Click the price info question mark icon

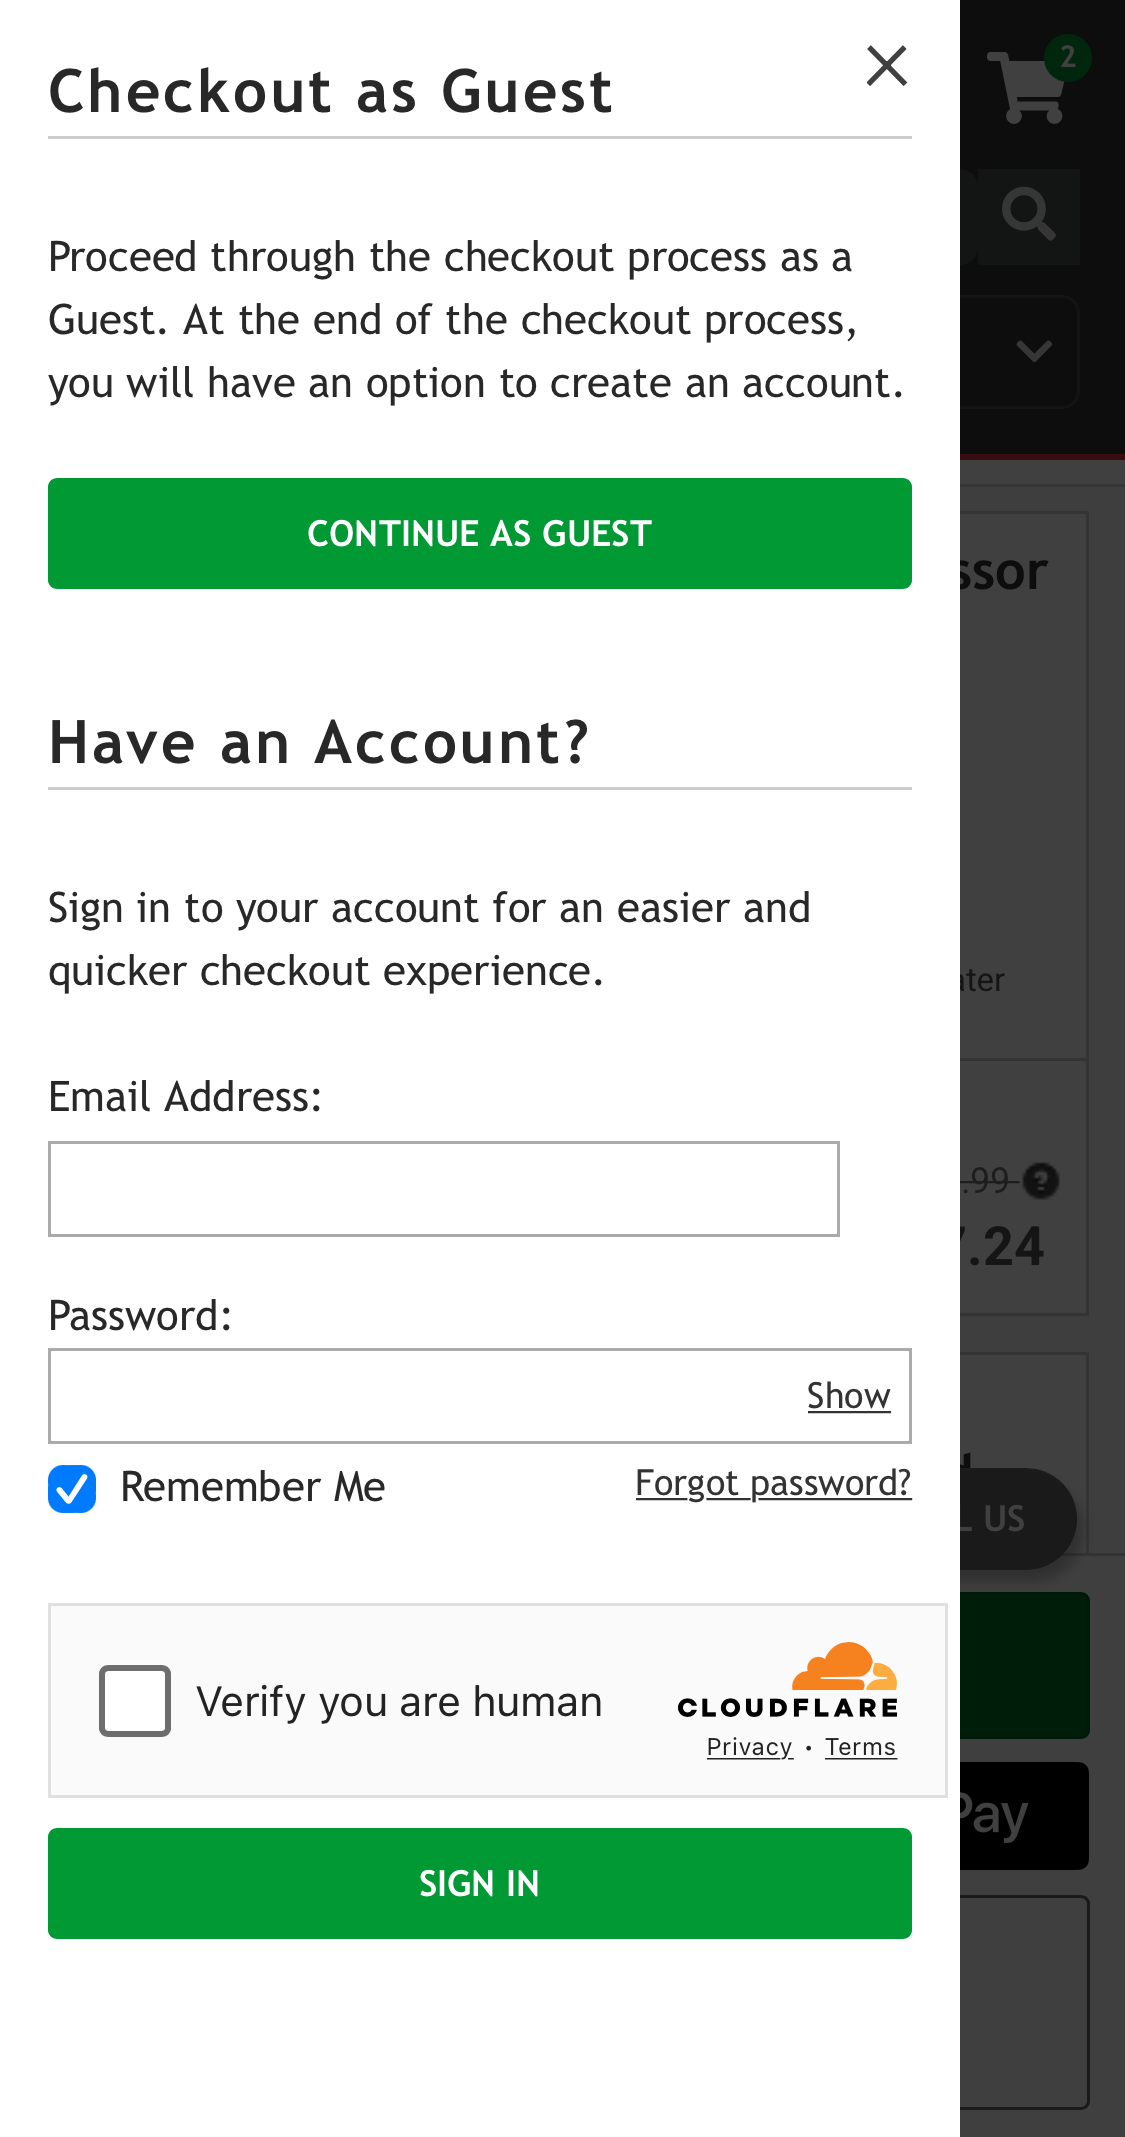1041,1182
